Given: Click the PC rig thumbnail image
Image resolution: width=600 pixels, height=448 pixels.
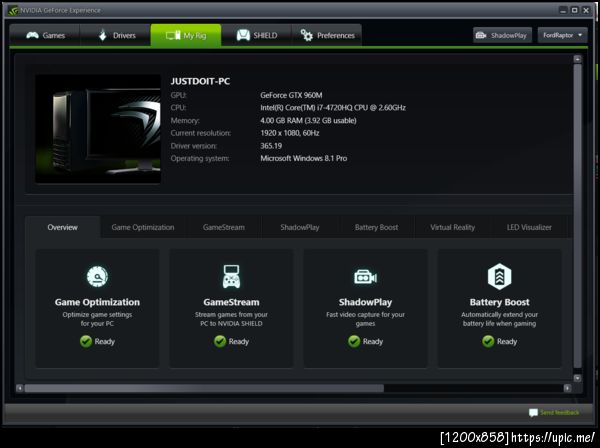Looking at the screenshot, I should (98, 129).
